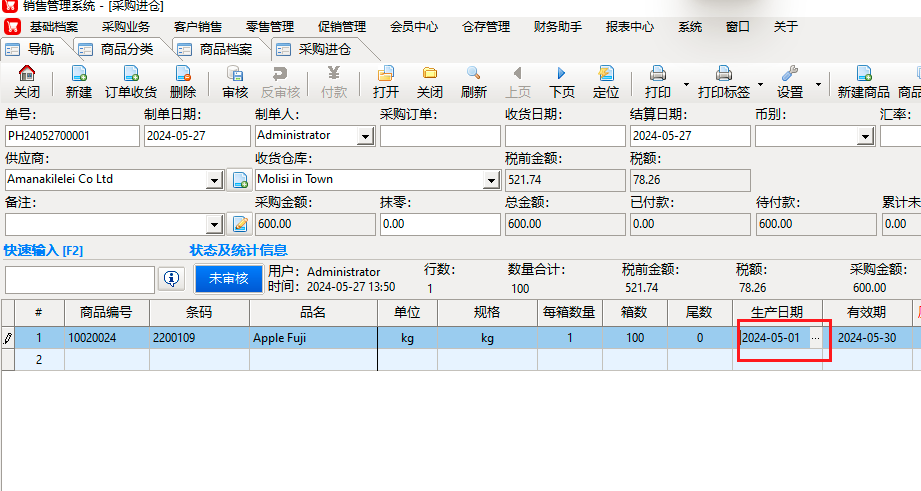Click the 收货日期 input field
The height and width of the screenshot is (491, 921).
565,136
